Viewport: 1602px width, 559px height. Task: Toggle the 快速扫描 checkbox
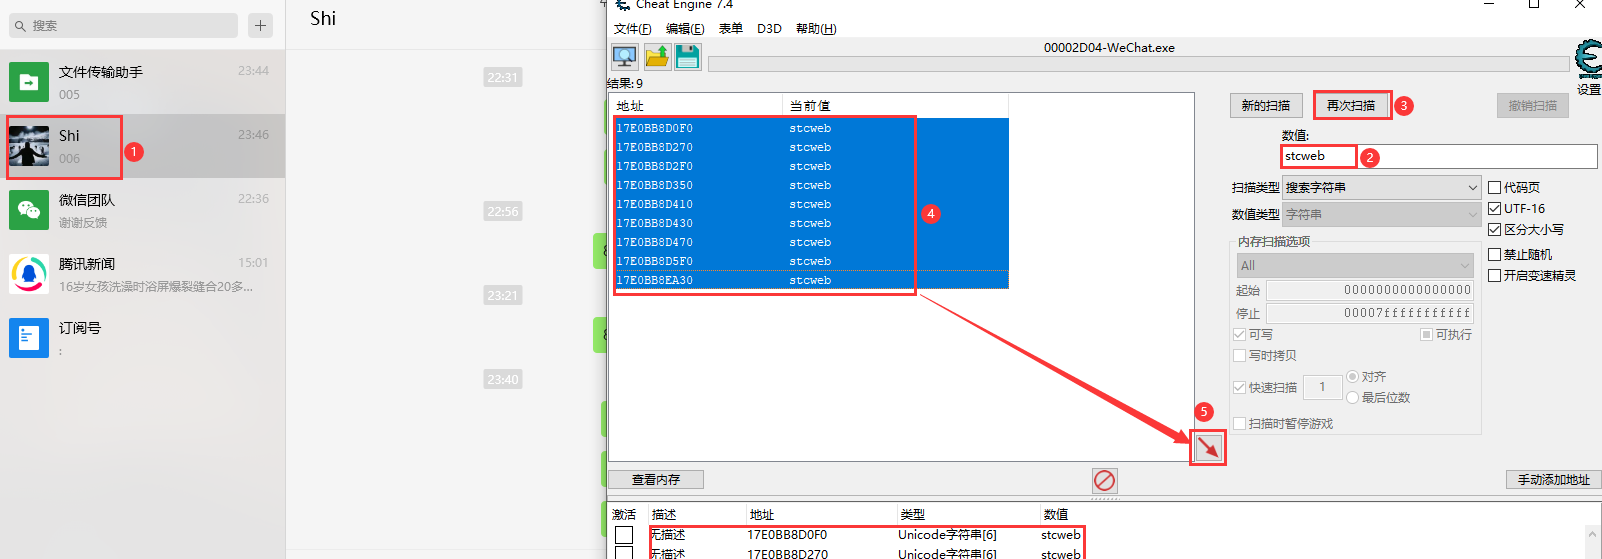(x=1240, y=387)
